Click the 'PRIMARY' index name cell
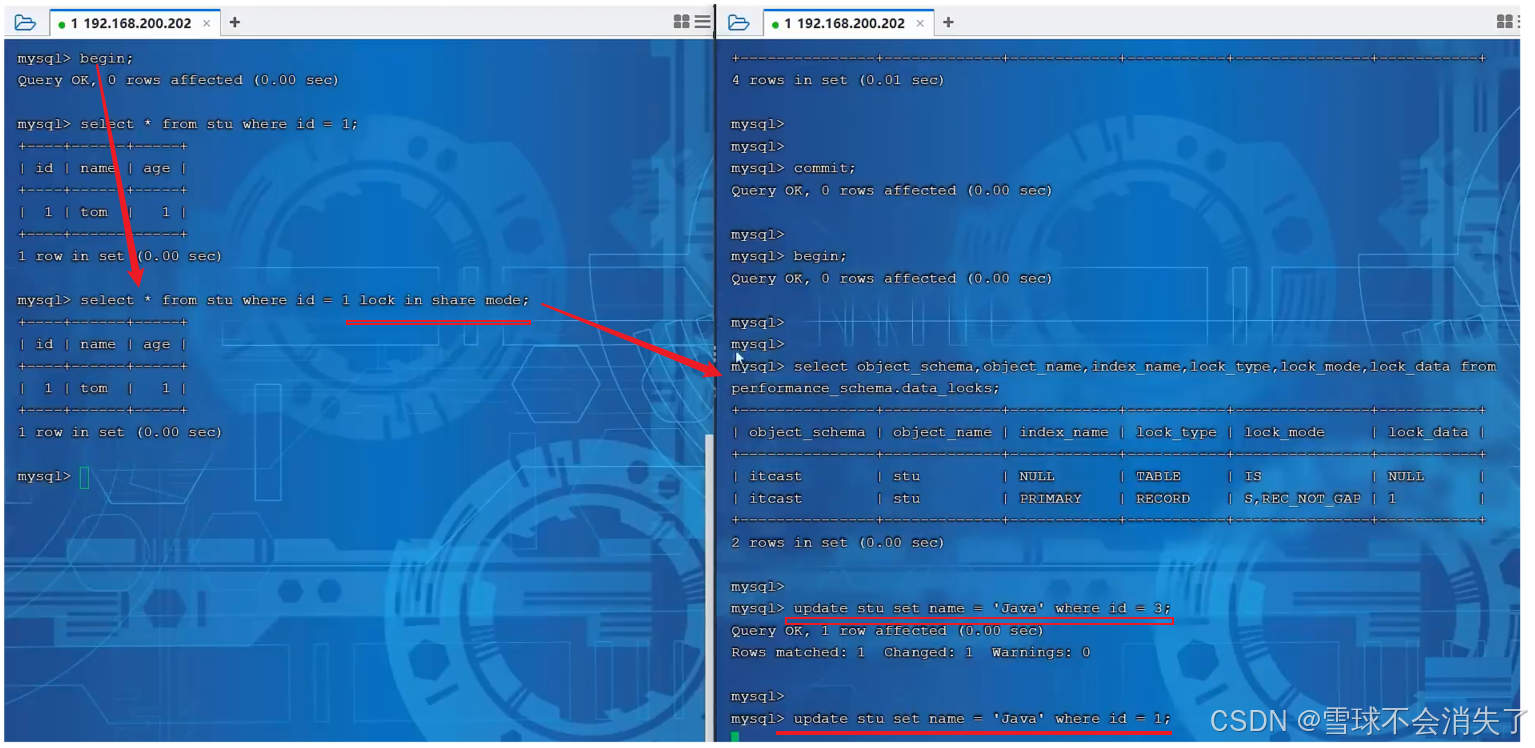 pos(1050,498)
